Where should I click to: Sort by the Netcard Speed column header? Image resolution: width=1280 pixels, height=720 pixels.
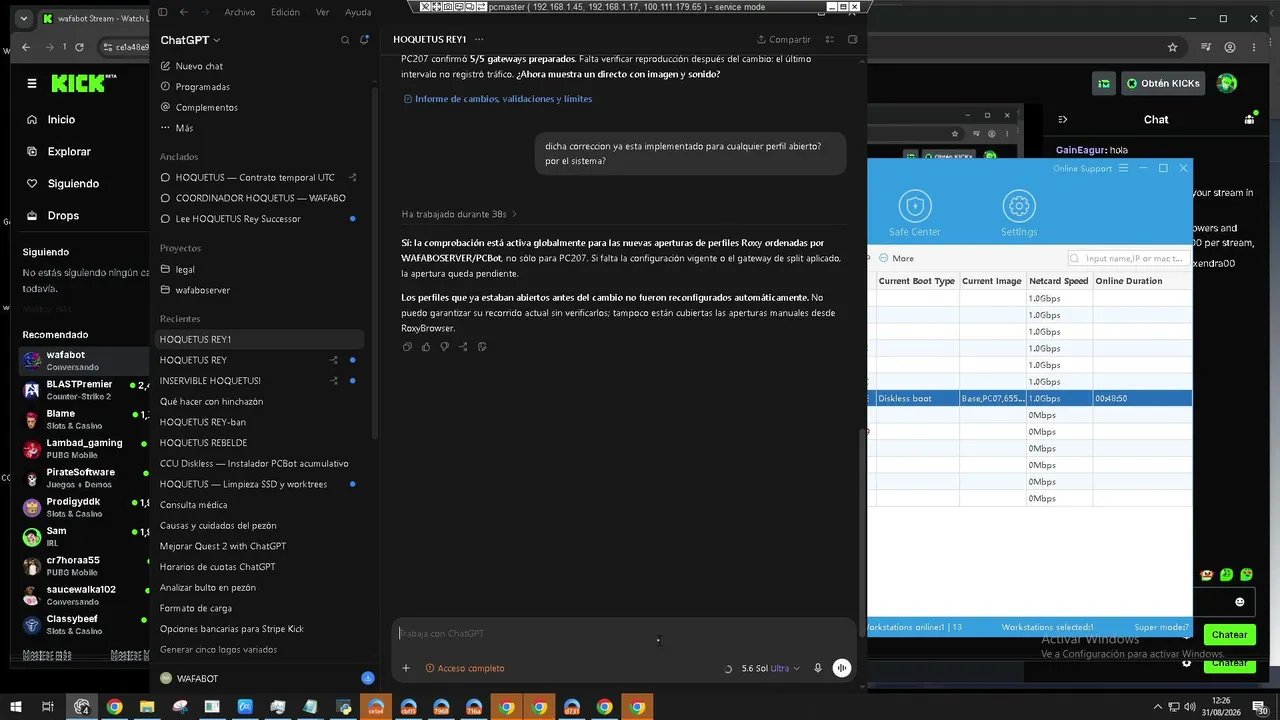1059,281
